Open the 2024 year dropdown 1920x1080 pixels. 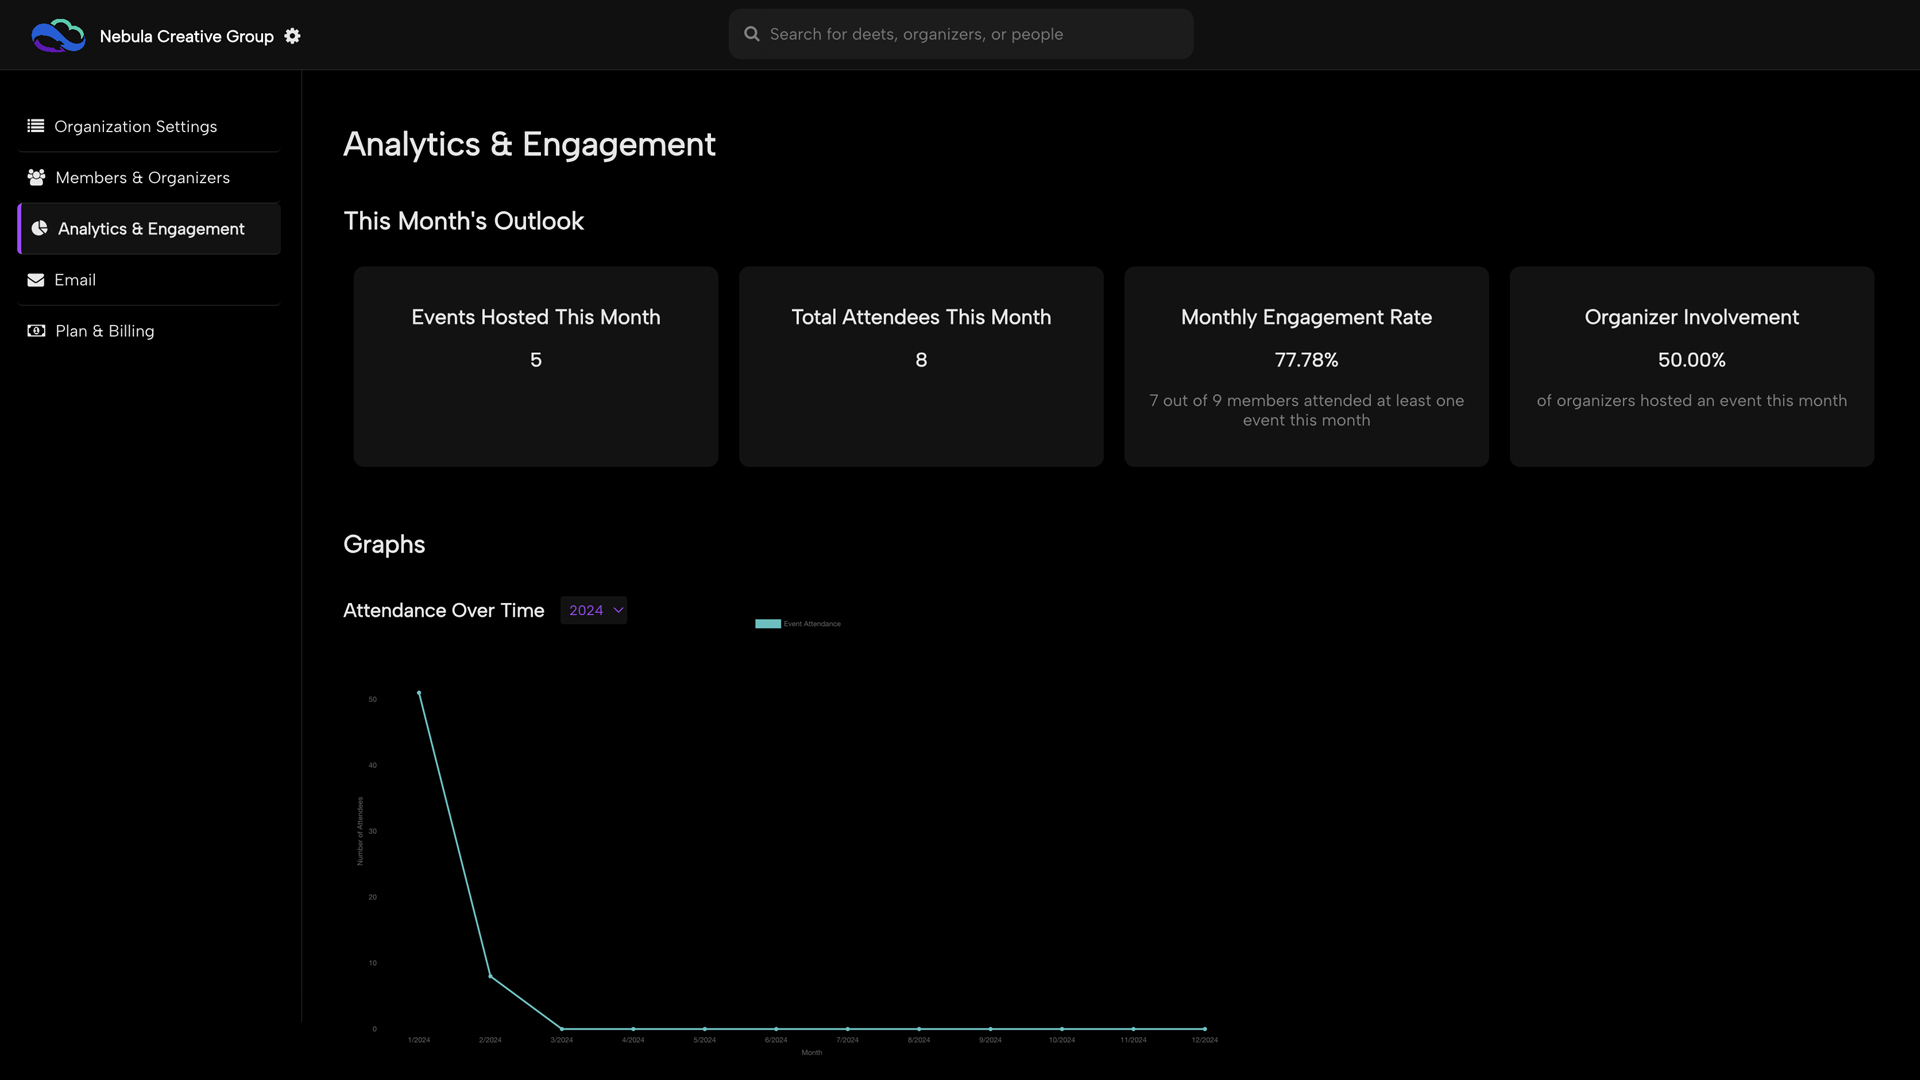(x=593, y=610)
